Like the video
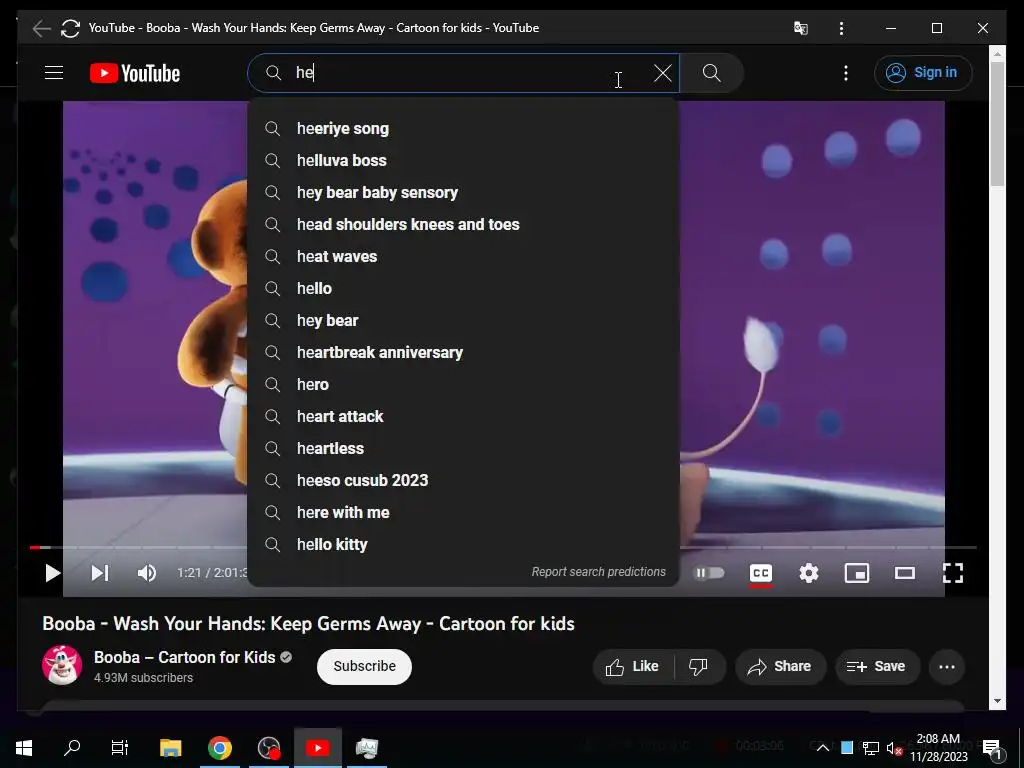Screen dimensions: 1024x768 [x=632, y=666]
